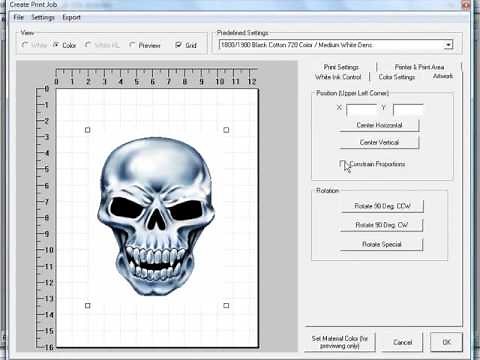
Task: Click the Y position input field
Action: [x=408, y=110]
